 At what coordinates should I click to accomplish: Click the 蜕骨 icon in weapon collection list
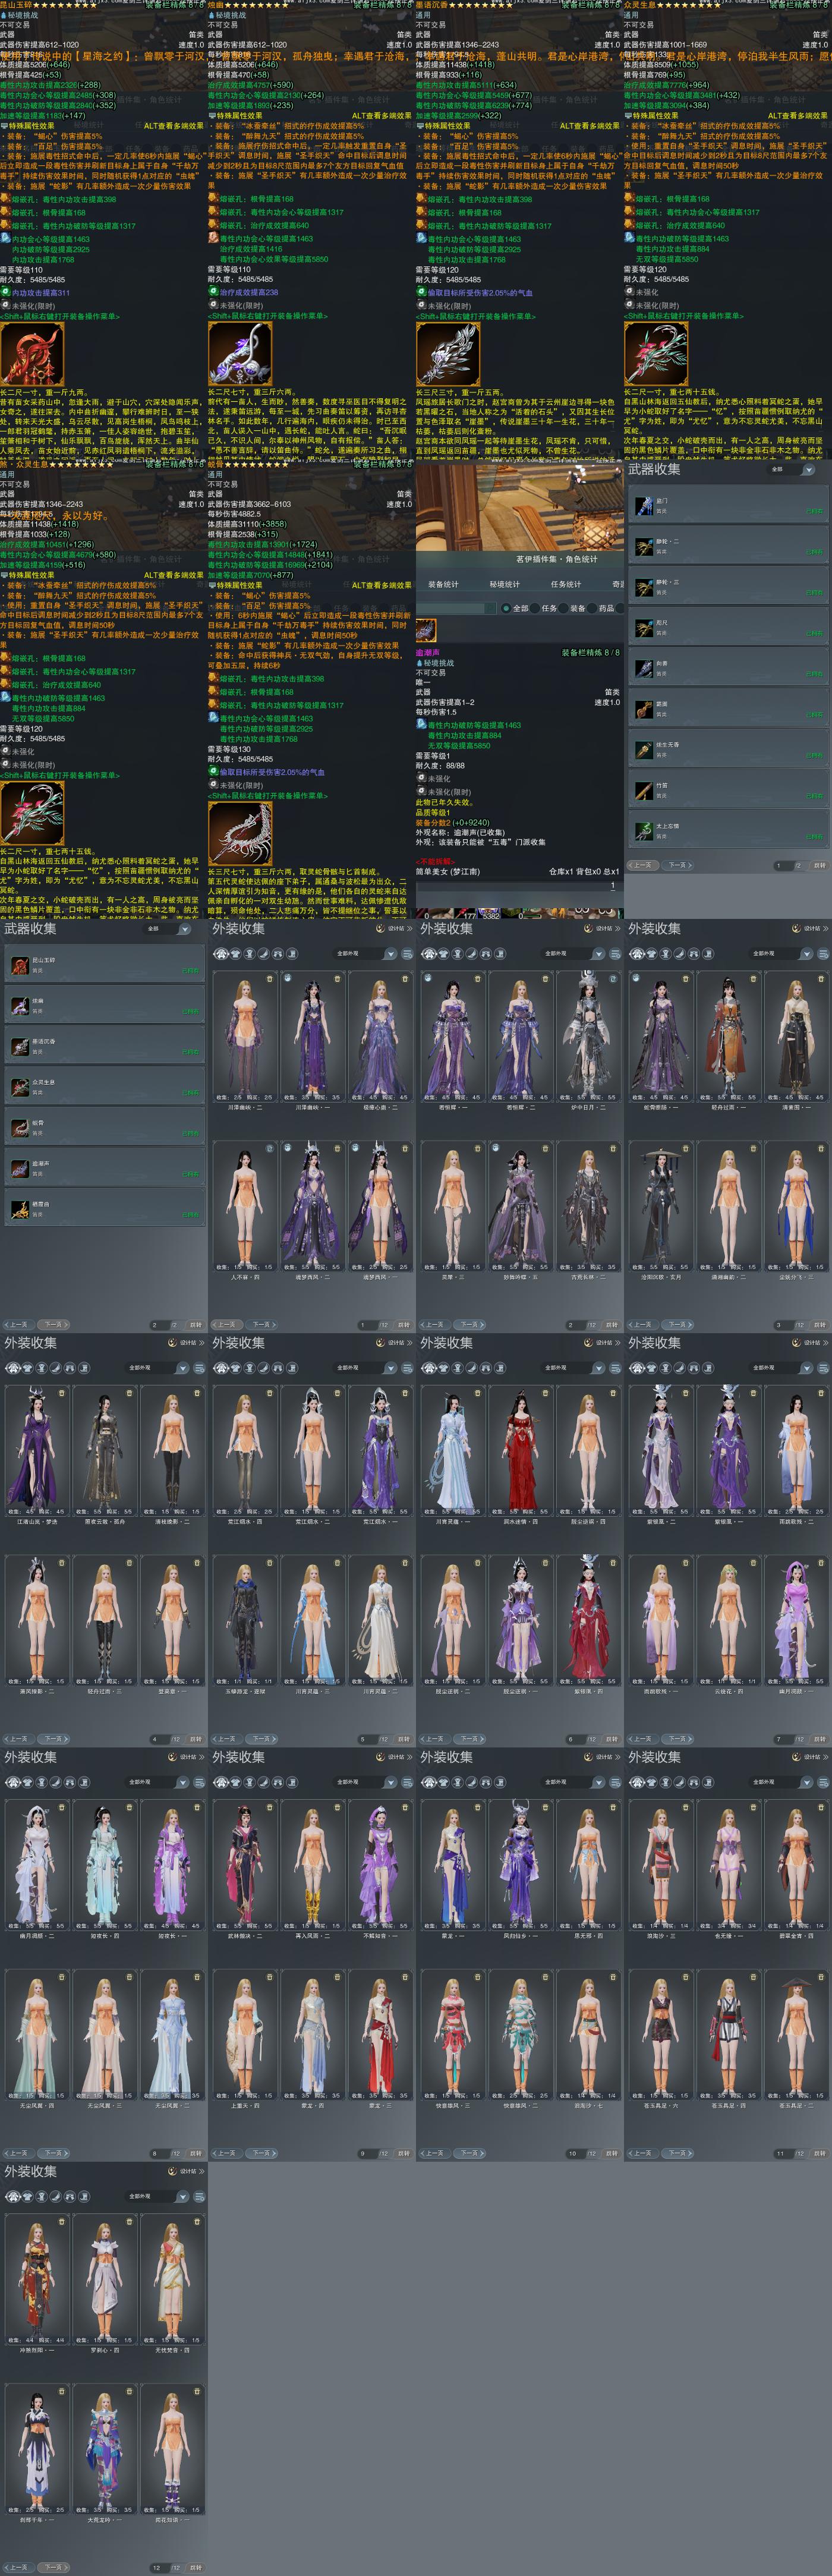click(19, 1128)
